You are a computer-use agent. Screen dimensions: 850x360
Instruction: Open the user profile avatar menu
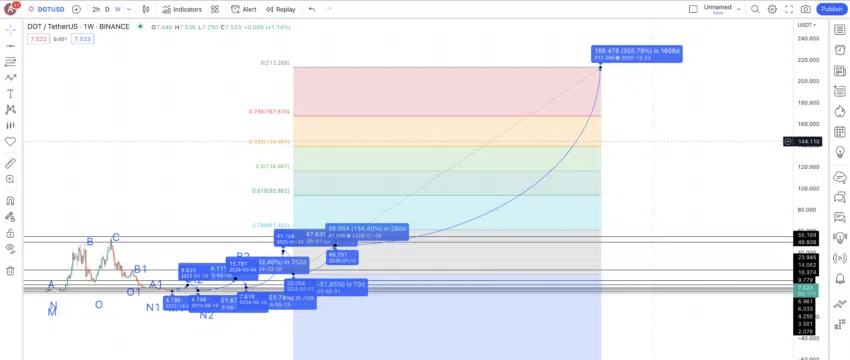coord(10,9)
